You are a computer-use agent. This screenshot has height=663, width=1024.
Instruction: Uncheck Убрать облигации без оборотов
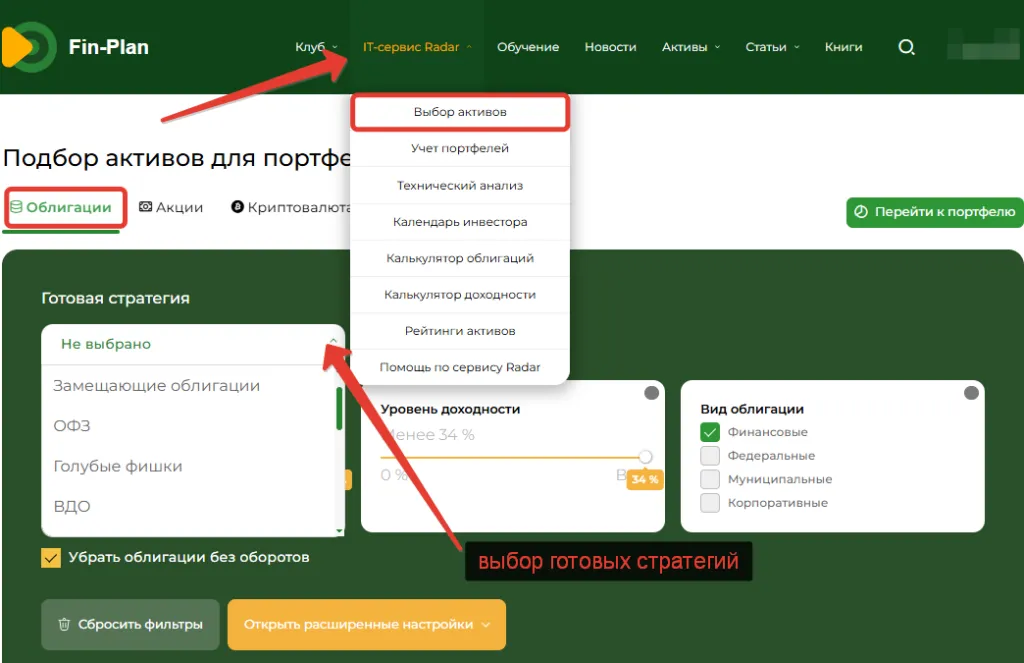point(51,559)
